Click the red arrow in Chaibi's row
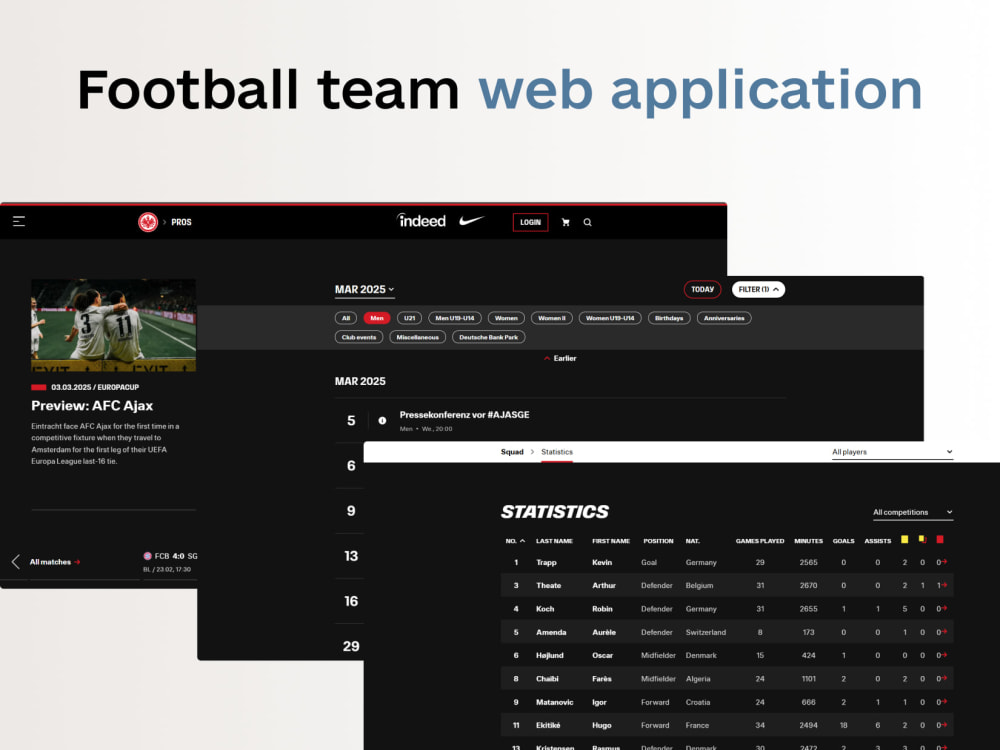 [x=945, y=678]
